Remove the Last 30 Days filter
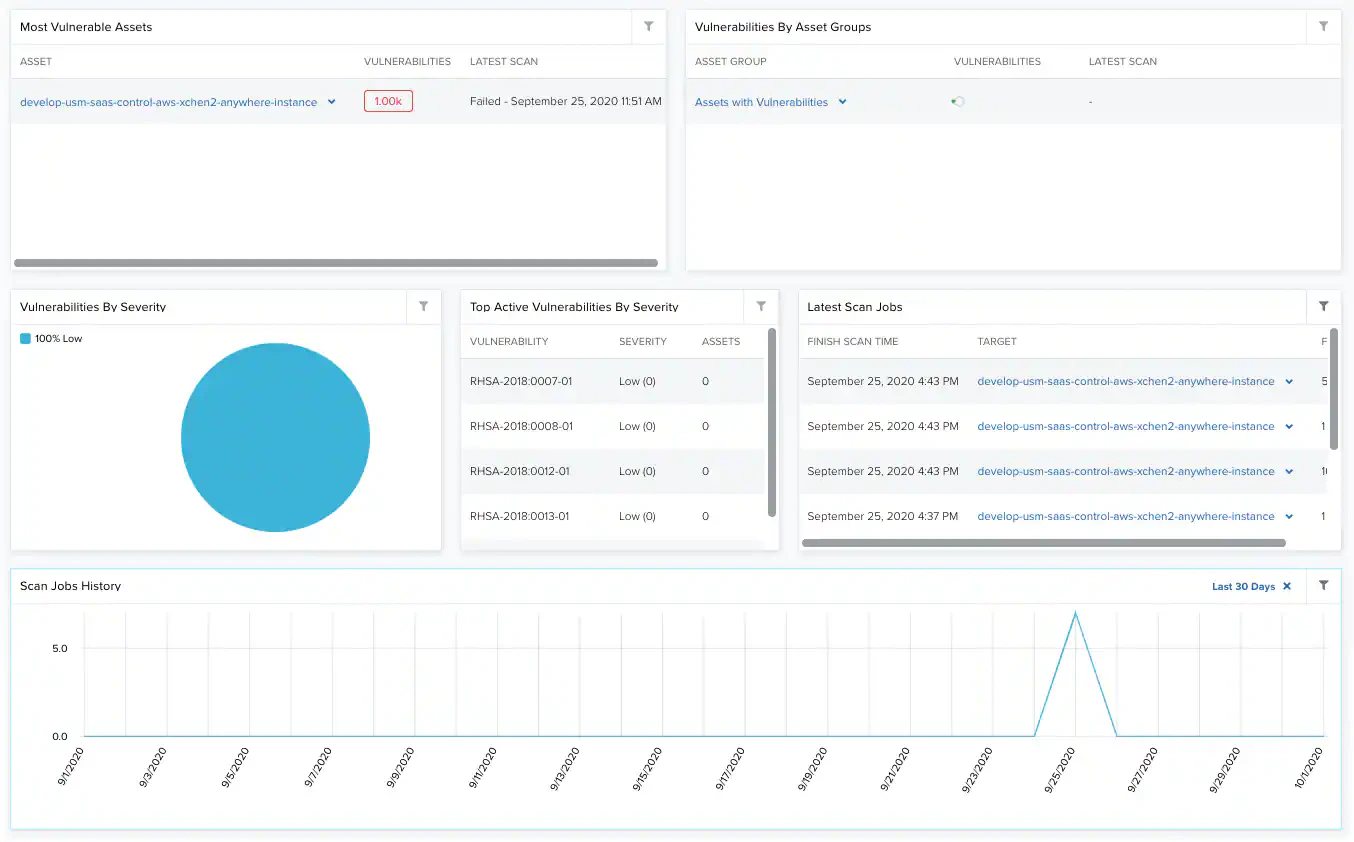 coord(1287,586)
